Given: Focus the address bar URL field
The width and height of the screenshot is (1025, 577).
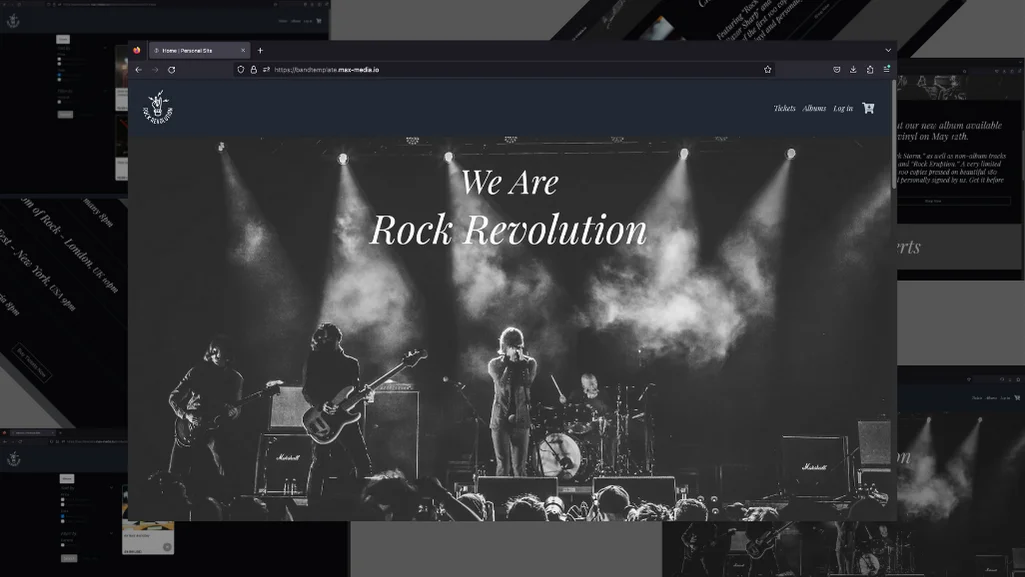Looking at the screenshot, I should click(500, 70).
